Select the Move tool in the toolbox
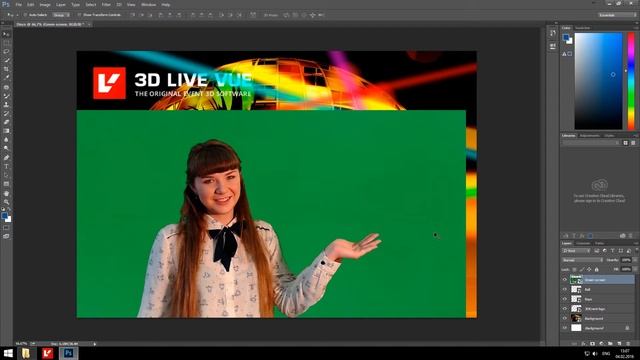 tap(6, 34)
